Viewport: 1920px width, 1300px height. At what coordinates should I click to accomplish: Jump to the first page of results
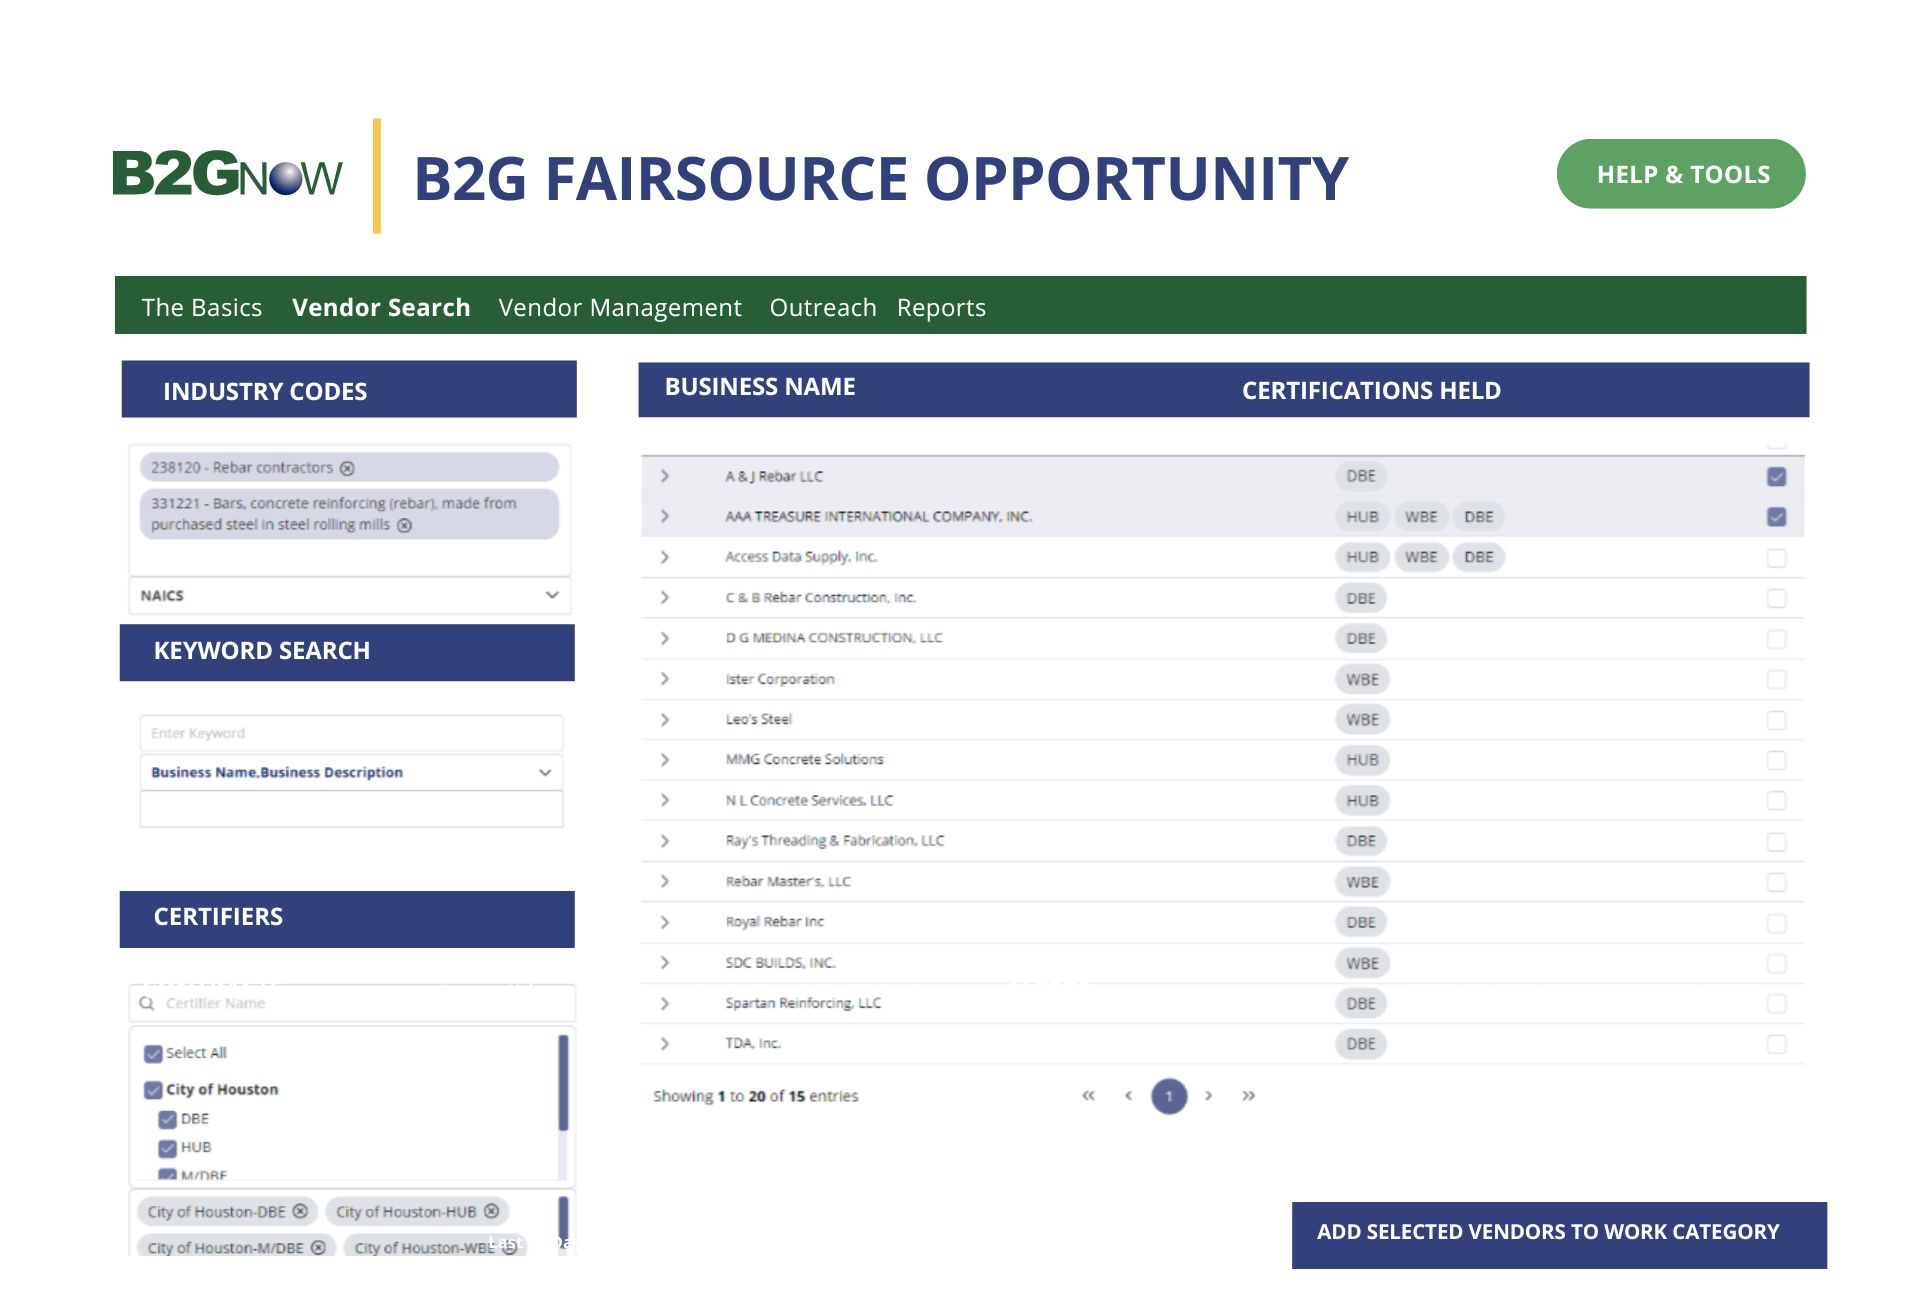click(x=1087, y=1096)
